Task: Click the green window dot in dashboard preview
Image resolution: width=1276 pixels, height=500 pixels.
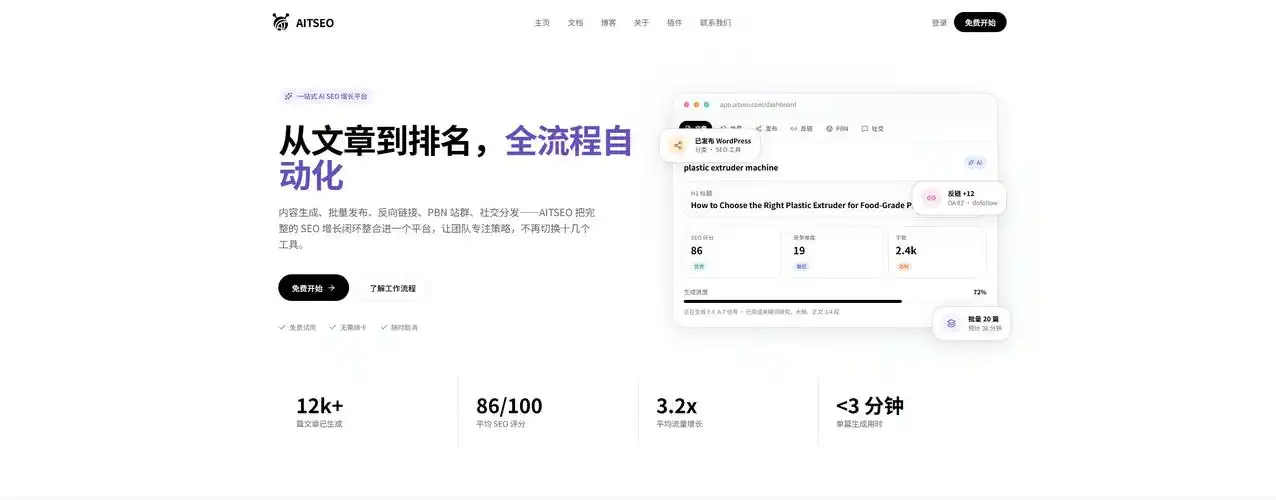Action: 707,104
